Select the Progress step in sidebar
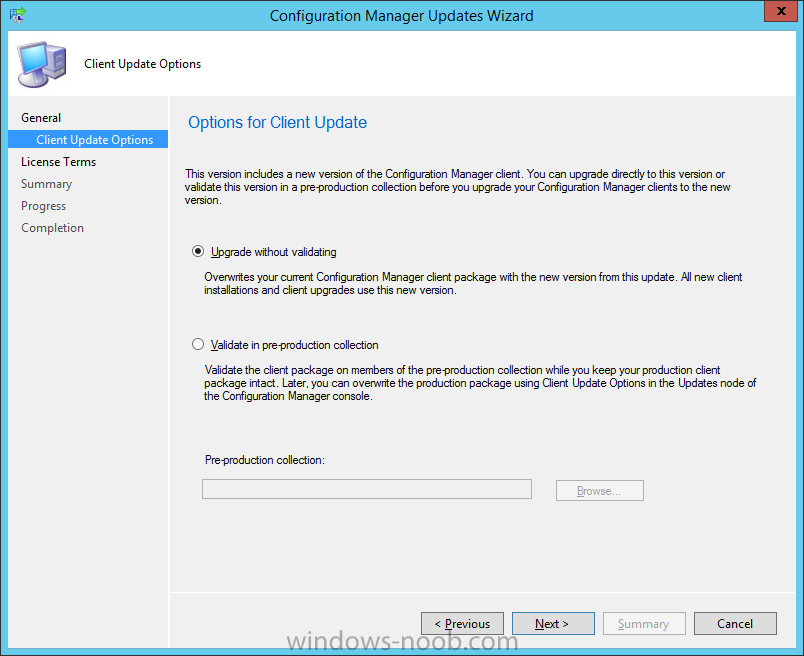The image size is (804, 656). [44, 206]
